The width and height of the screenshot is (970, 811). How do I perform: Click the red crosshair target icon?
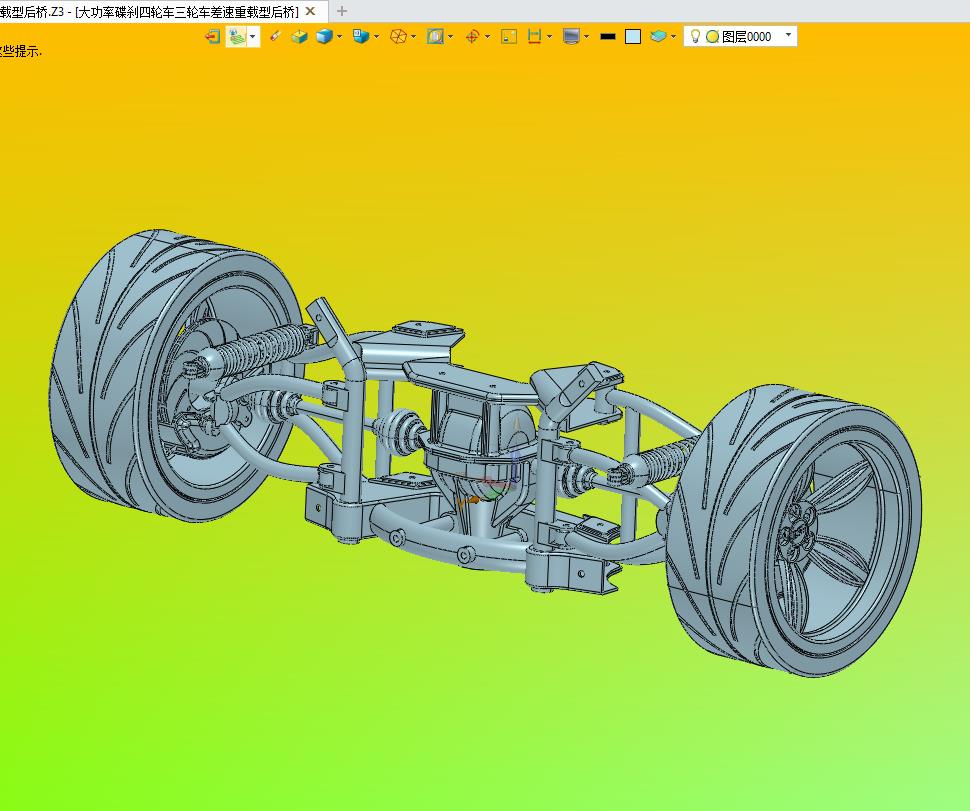coord(473,36)
